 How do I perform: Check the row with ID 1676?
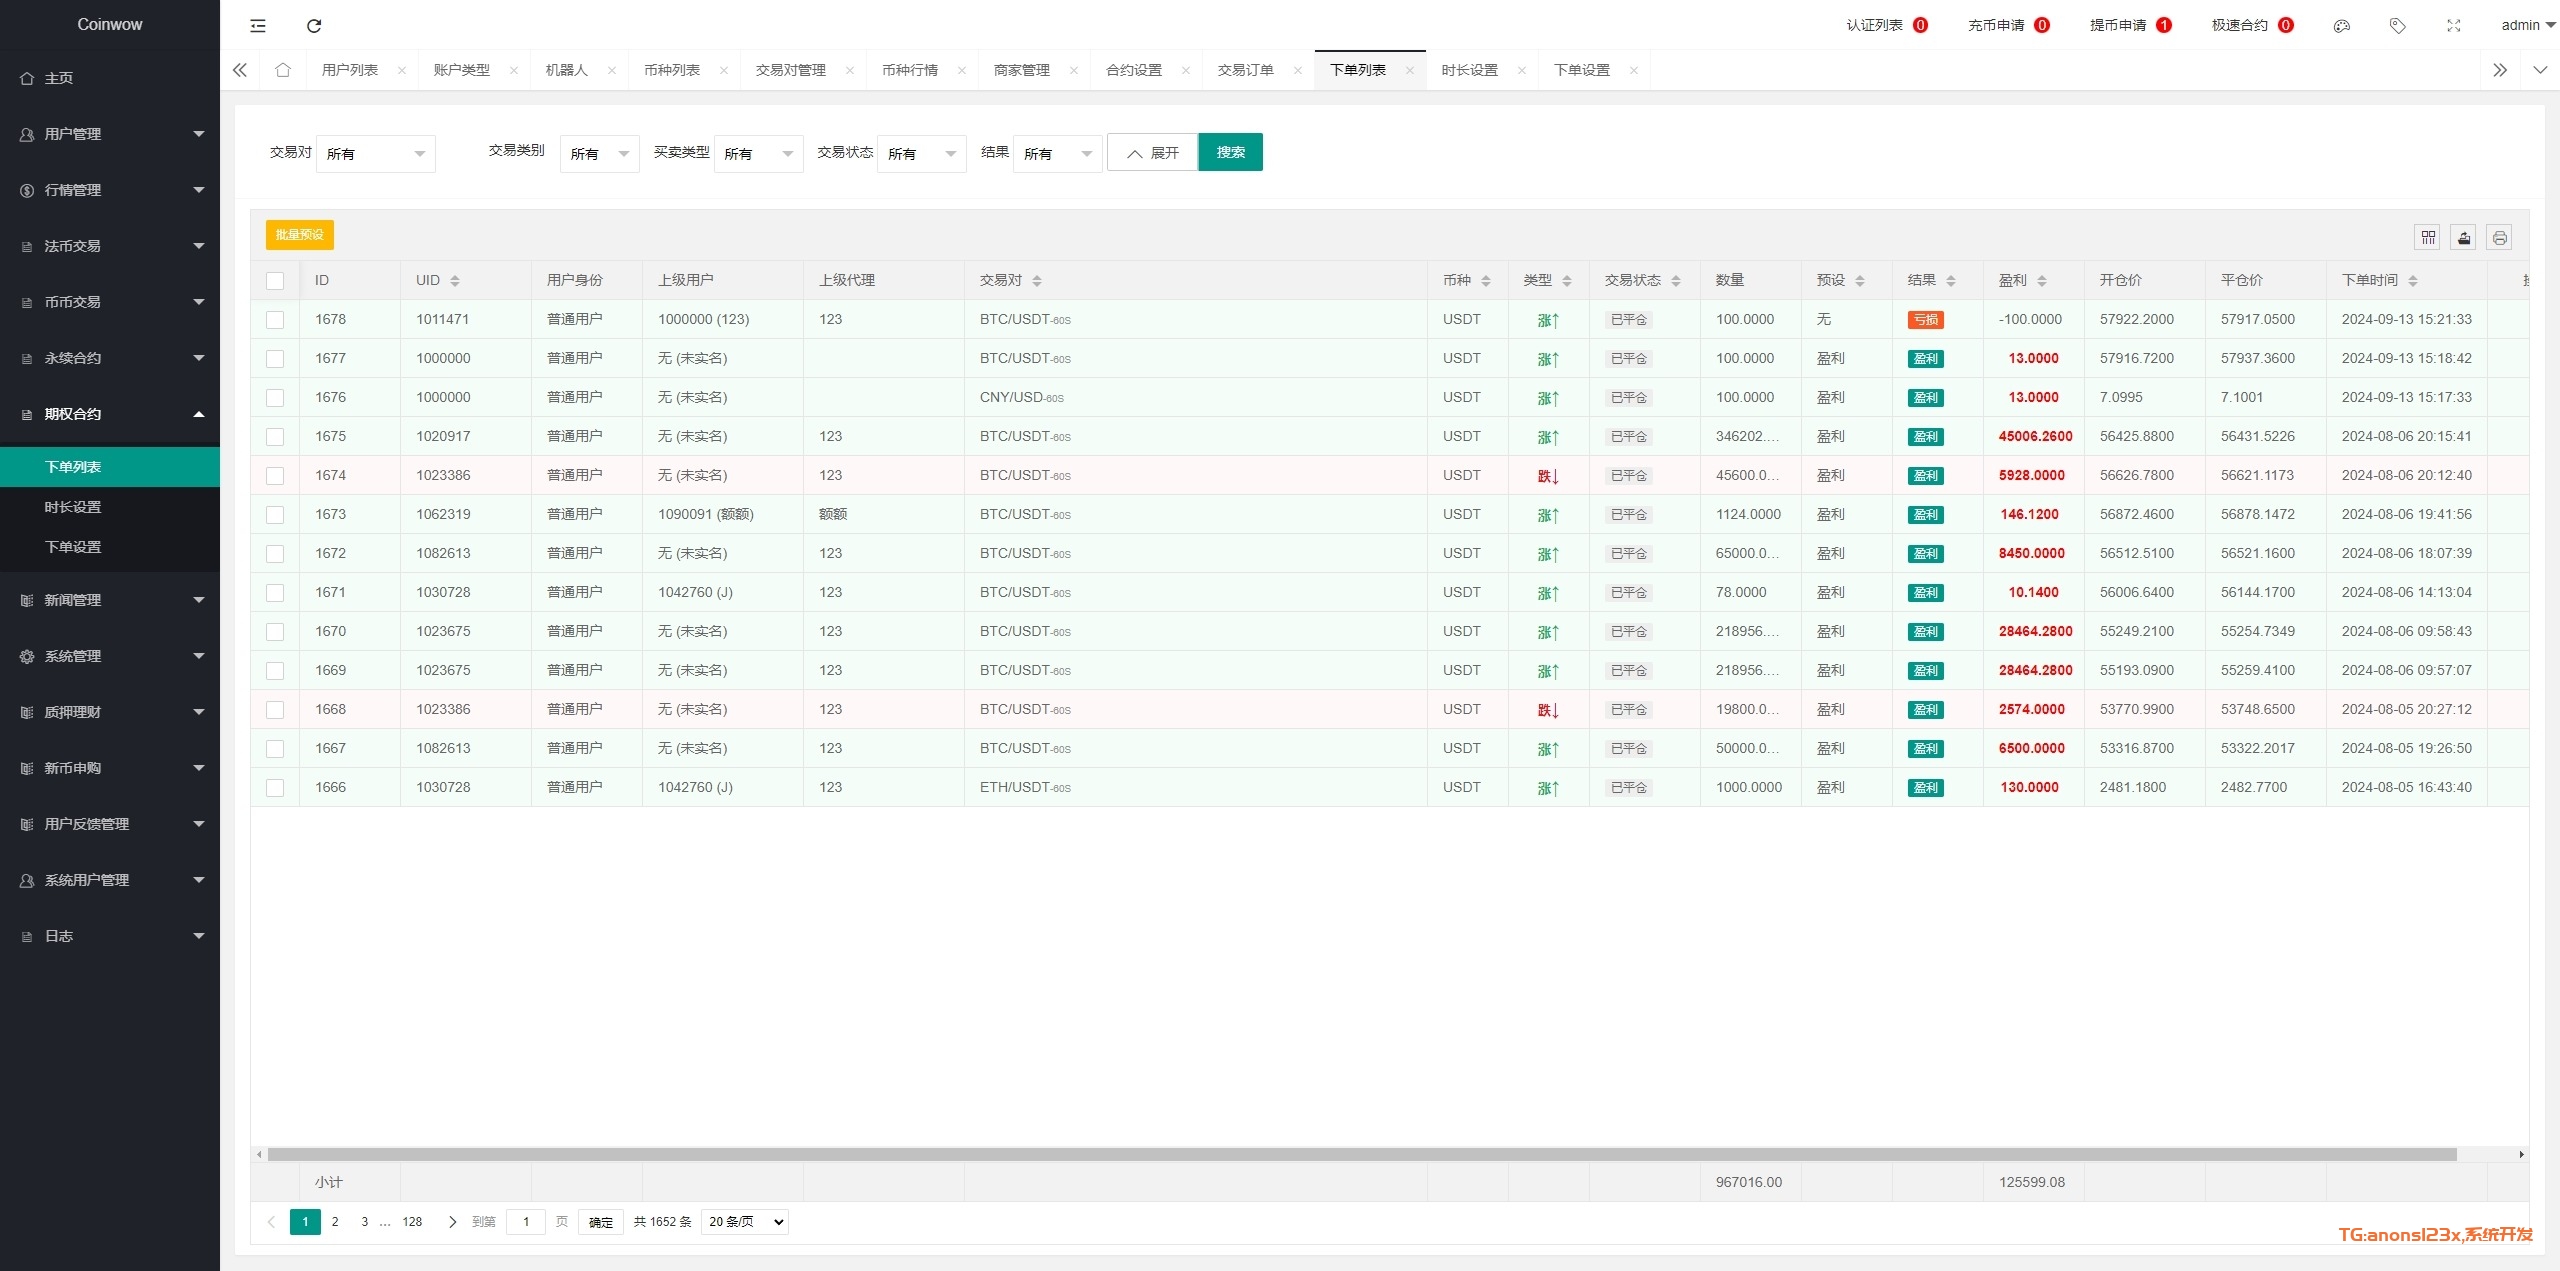(275, 398)
